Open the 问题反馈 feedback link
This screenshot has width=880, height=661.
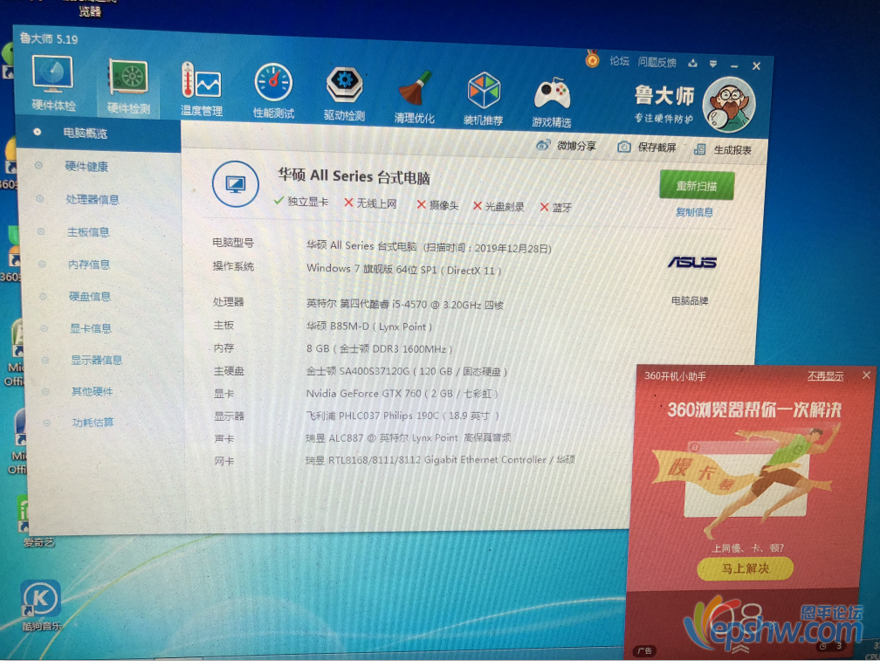[657, 62]
